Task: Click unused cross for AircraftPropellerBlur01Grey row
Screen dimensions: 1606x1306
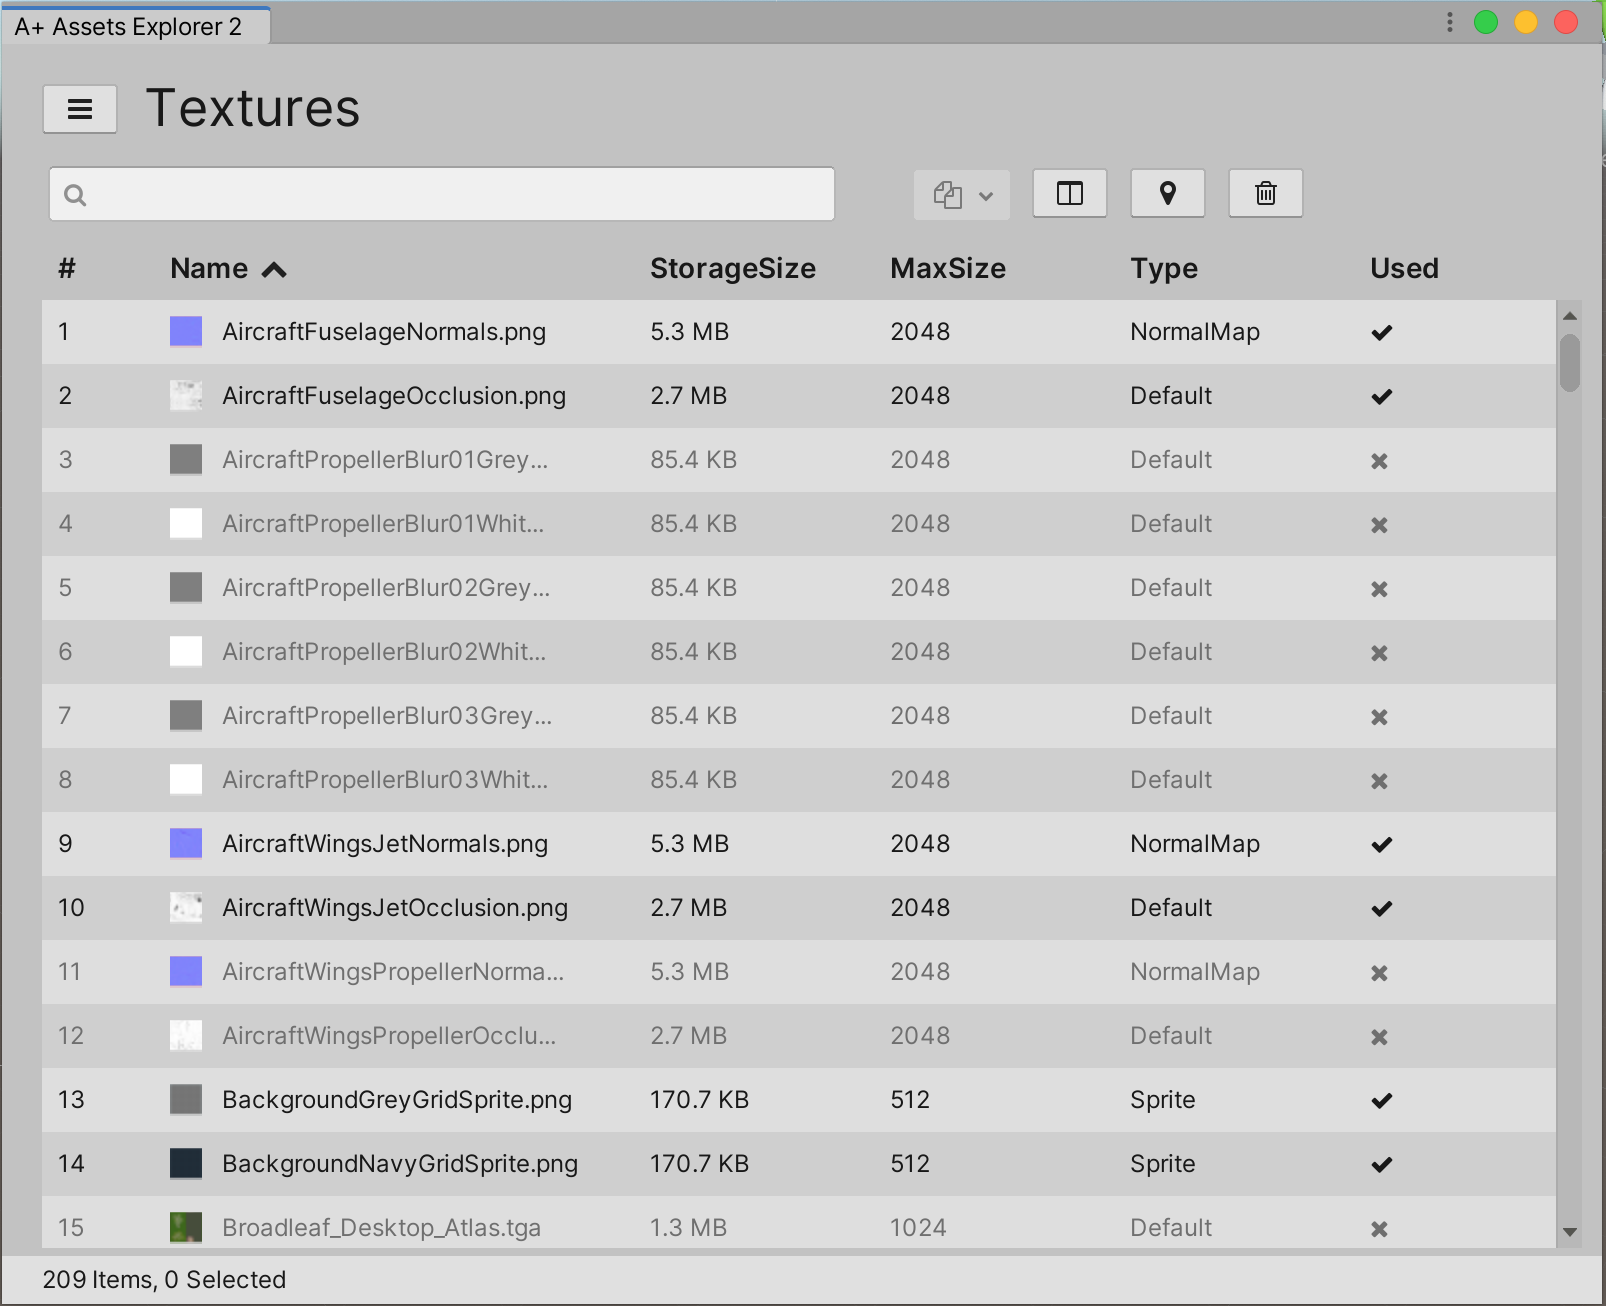Action: (1379, 461)
